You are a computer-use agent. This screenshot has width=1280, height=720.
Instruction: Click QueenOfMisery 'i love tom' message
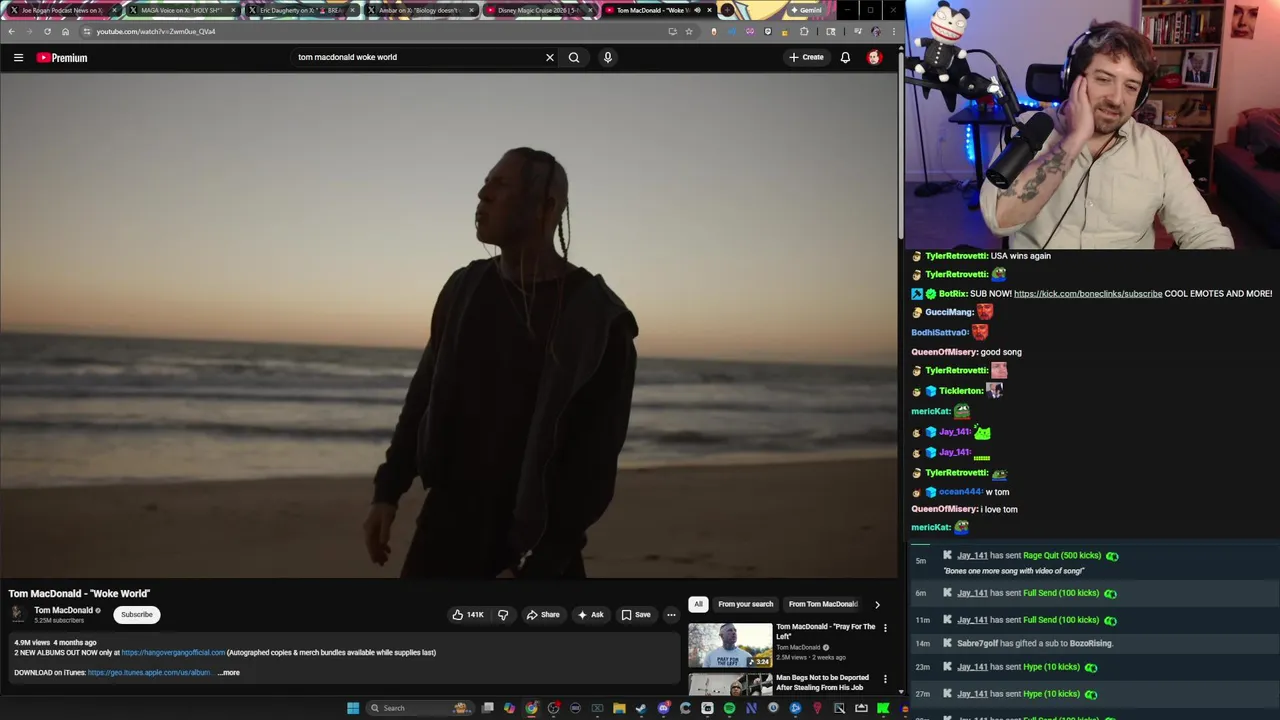[x=964, y=510]
